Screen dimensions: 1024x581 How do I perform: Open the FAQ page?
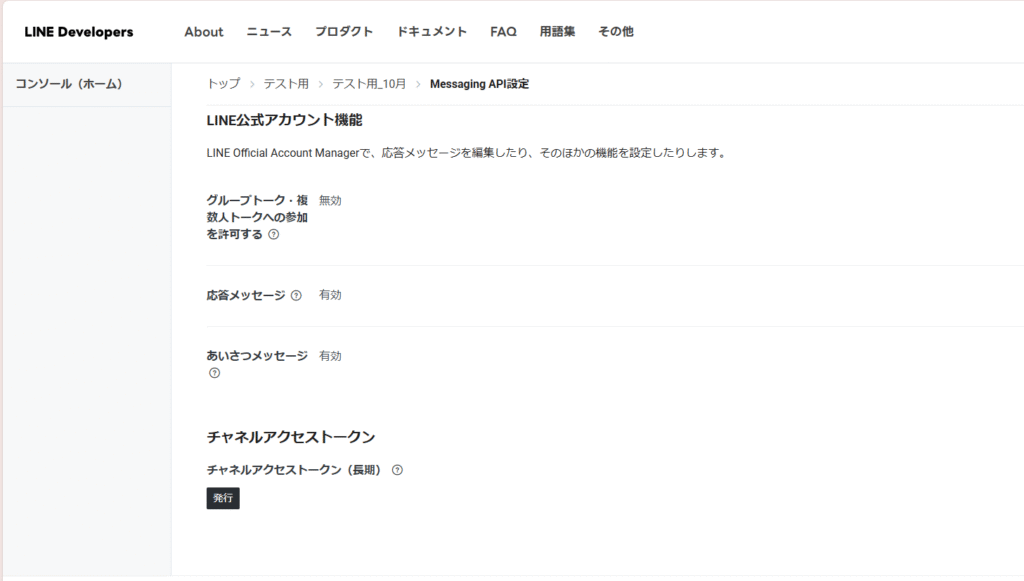(x=503, y=32)
